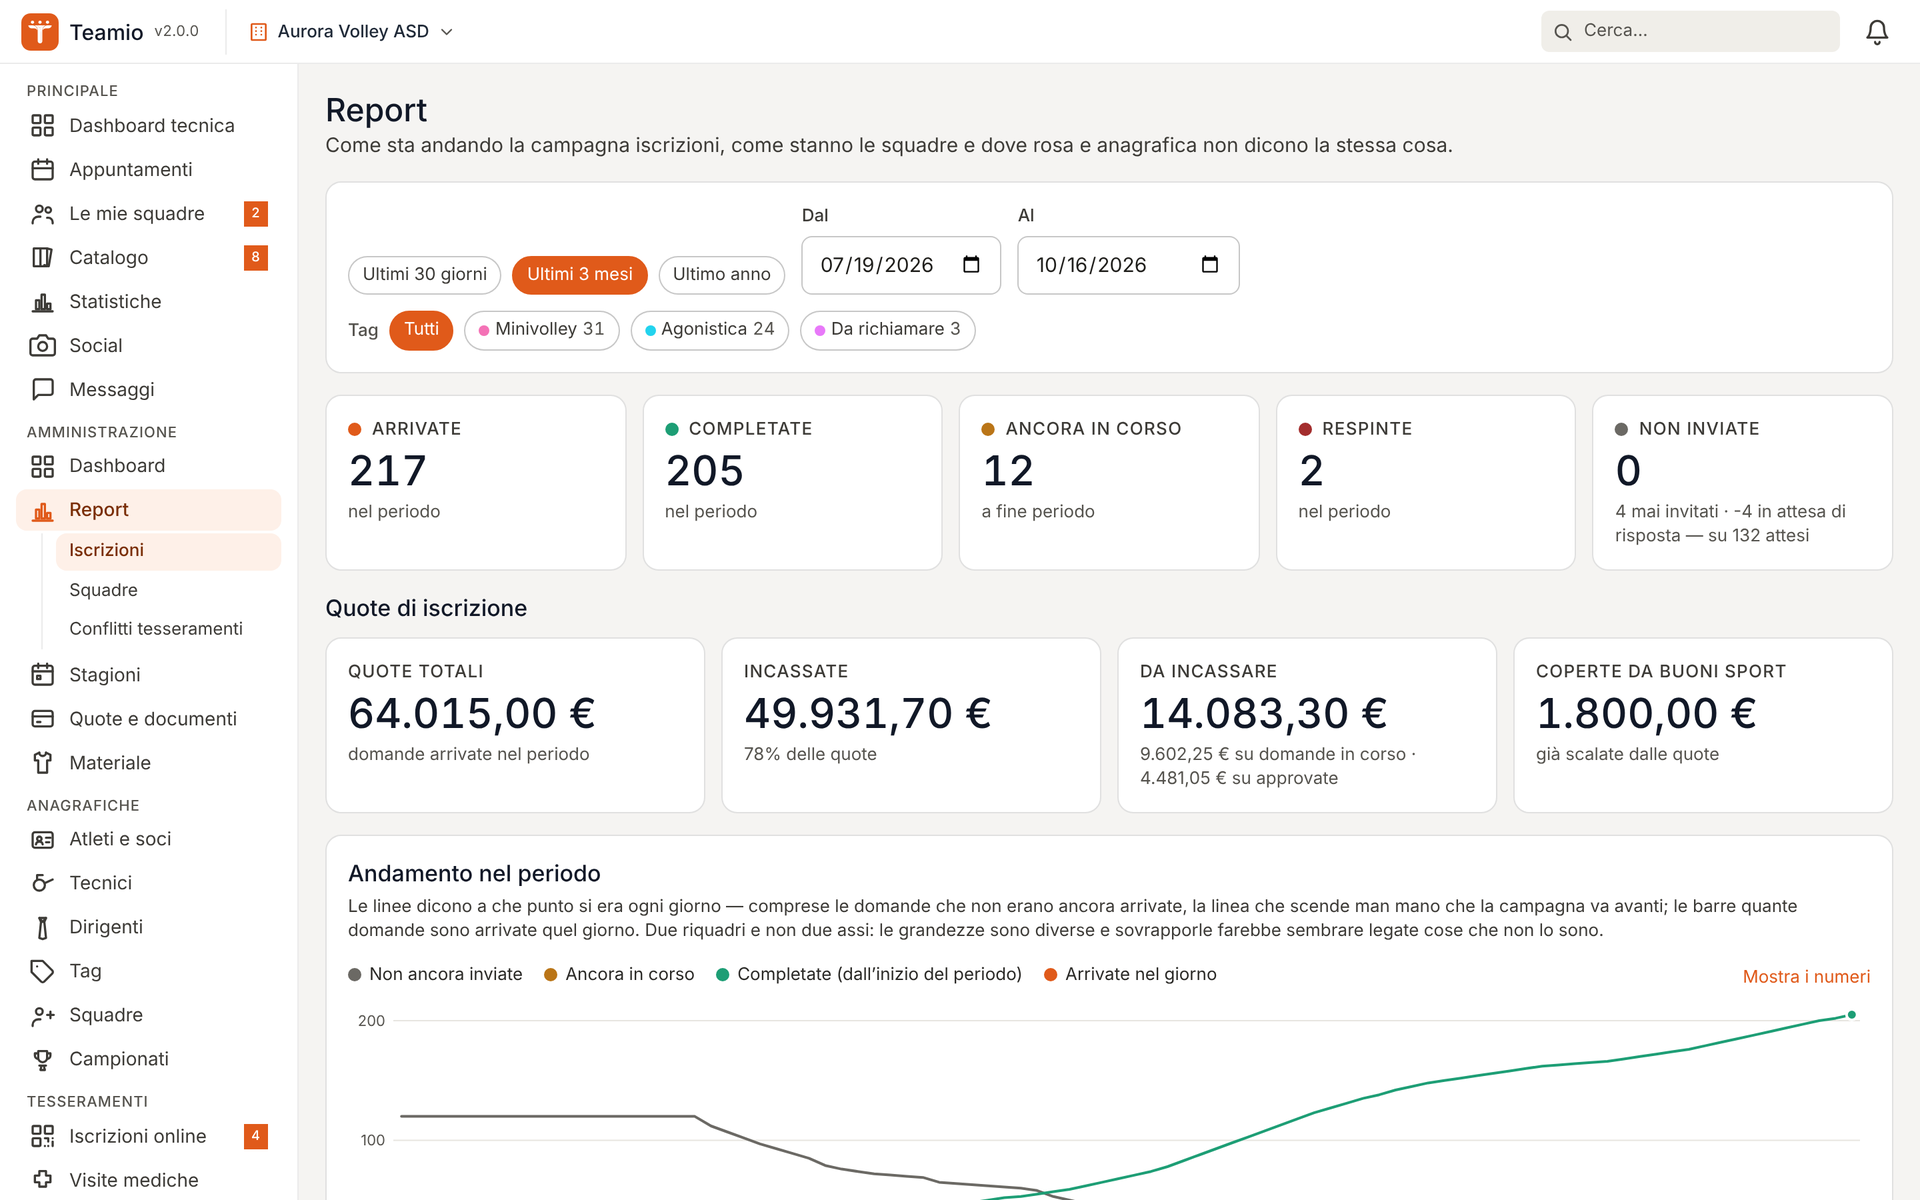Select the Tutti tag filter

pyautogui.click(x=421, y=330)
